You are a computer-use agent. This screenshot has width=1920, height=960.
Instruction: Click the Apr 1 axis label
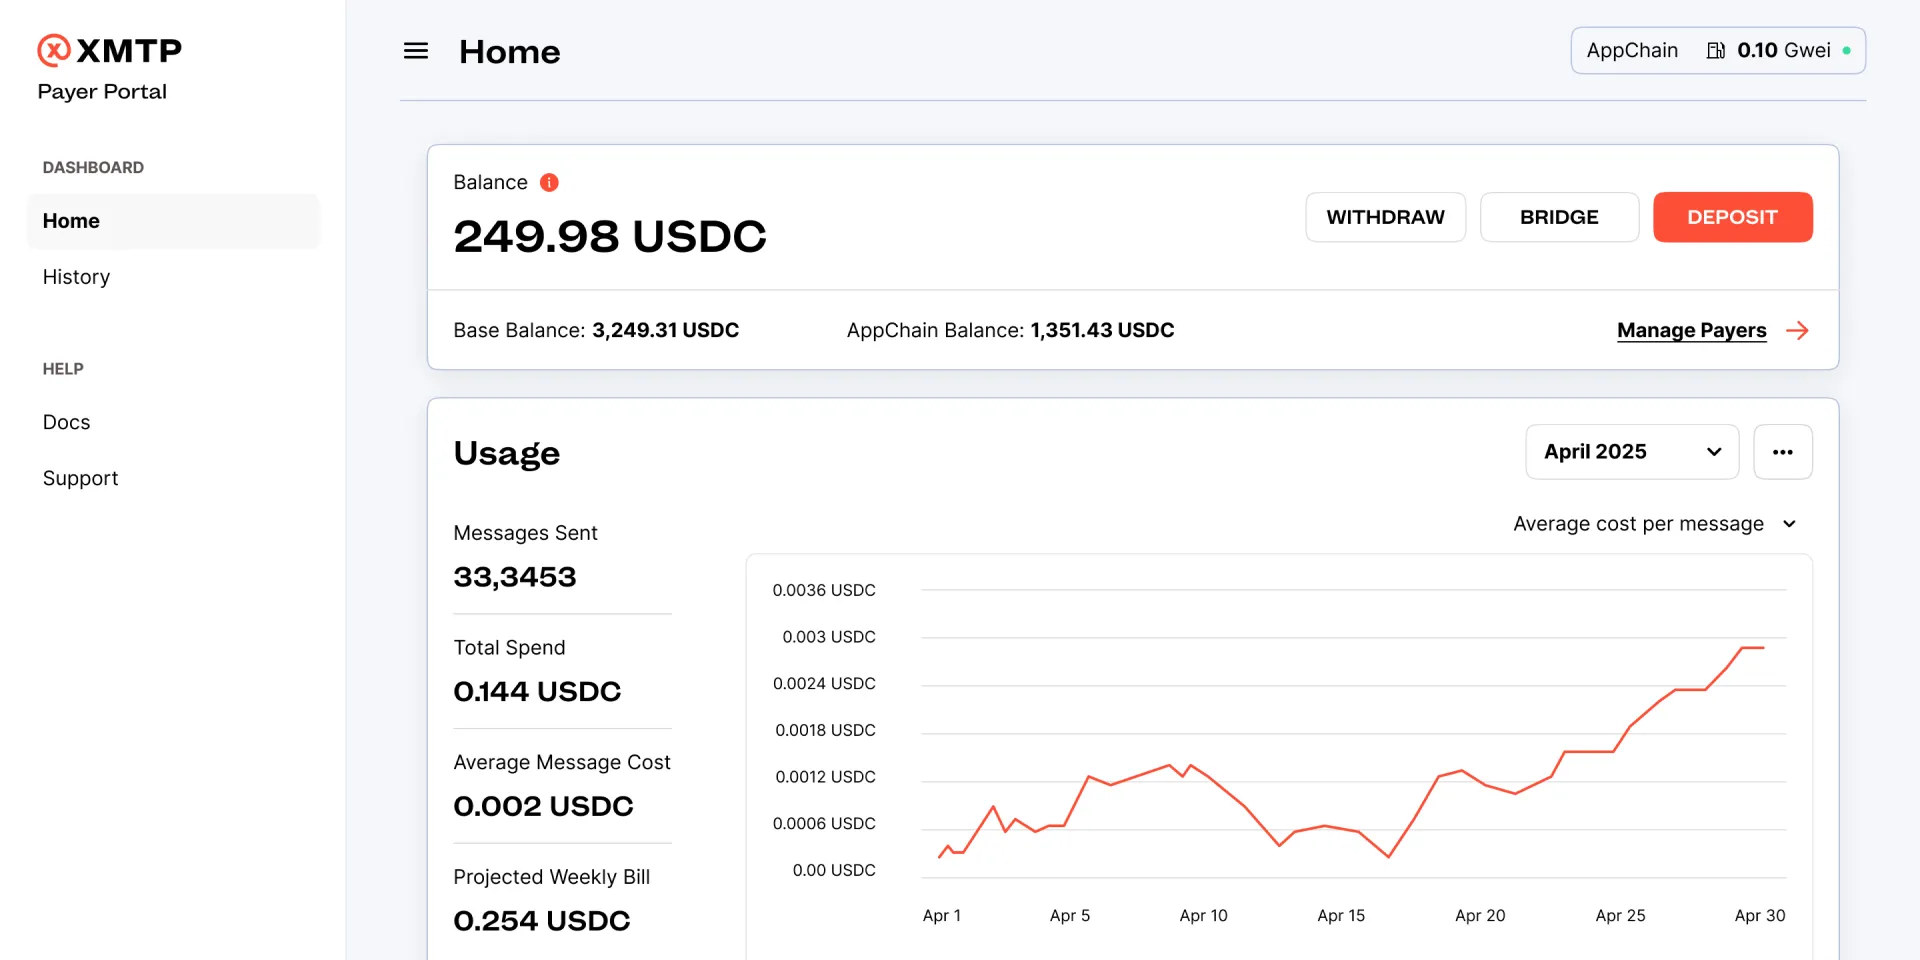[941, 915]
